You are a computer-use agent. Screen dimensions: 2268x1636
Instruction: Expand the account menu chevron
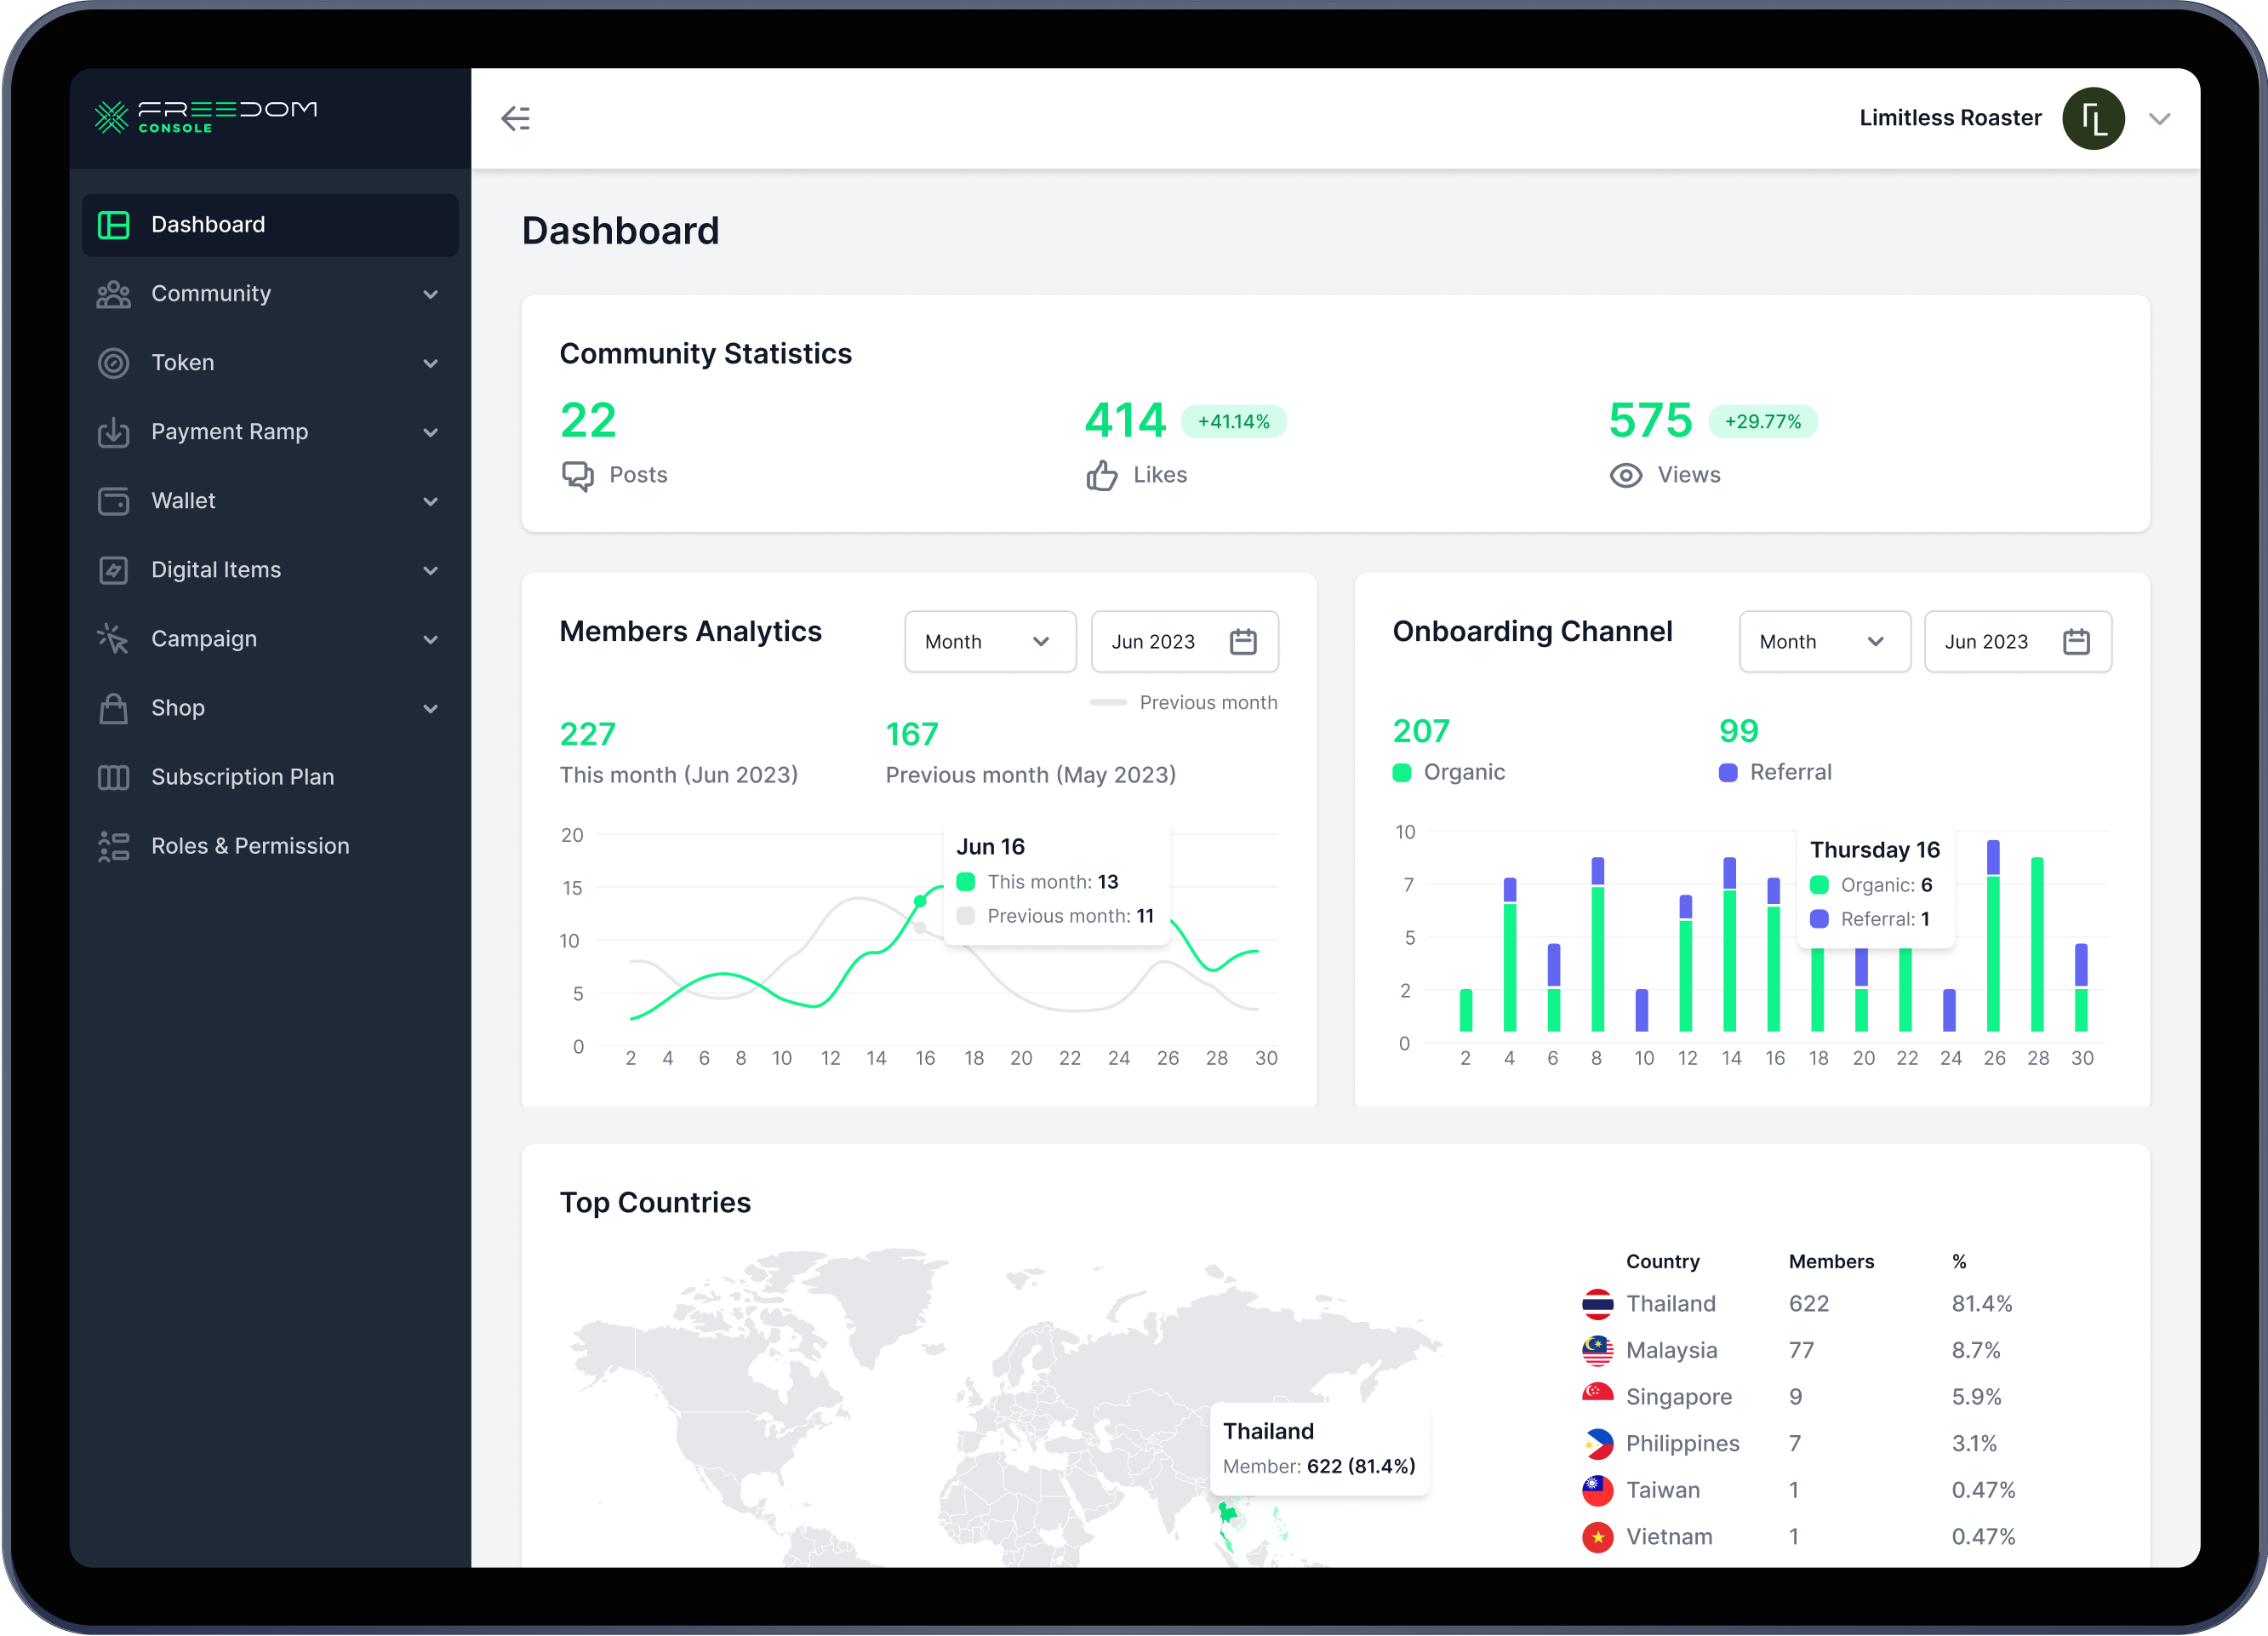[2159, 118]
